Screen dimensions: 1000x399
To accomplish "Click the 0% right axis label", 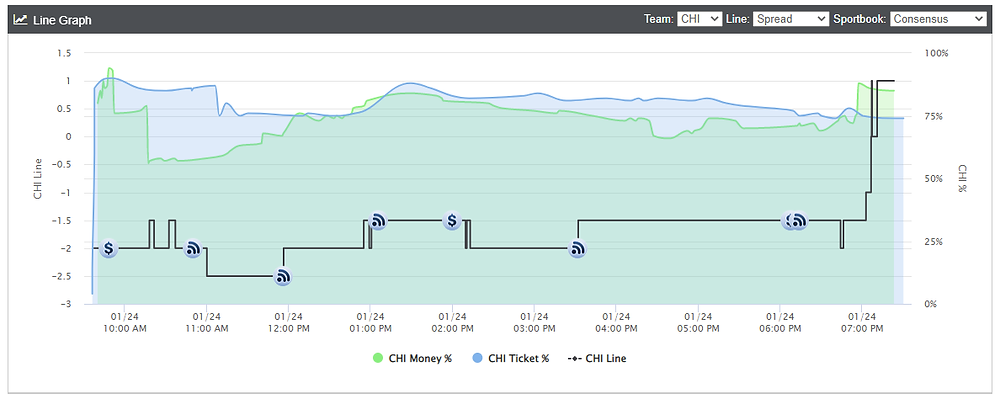I will (932, 305).
